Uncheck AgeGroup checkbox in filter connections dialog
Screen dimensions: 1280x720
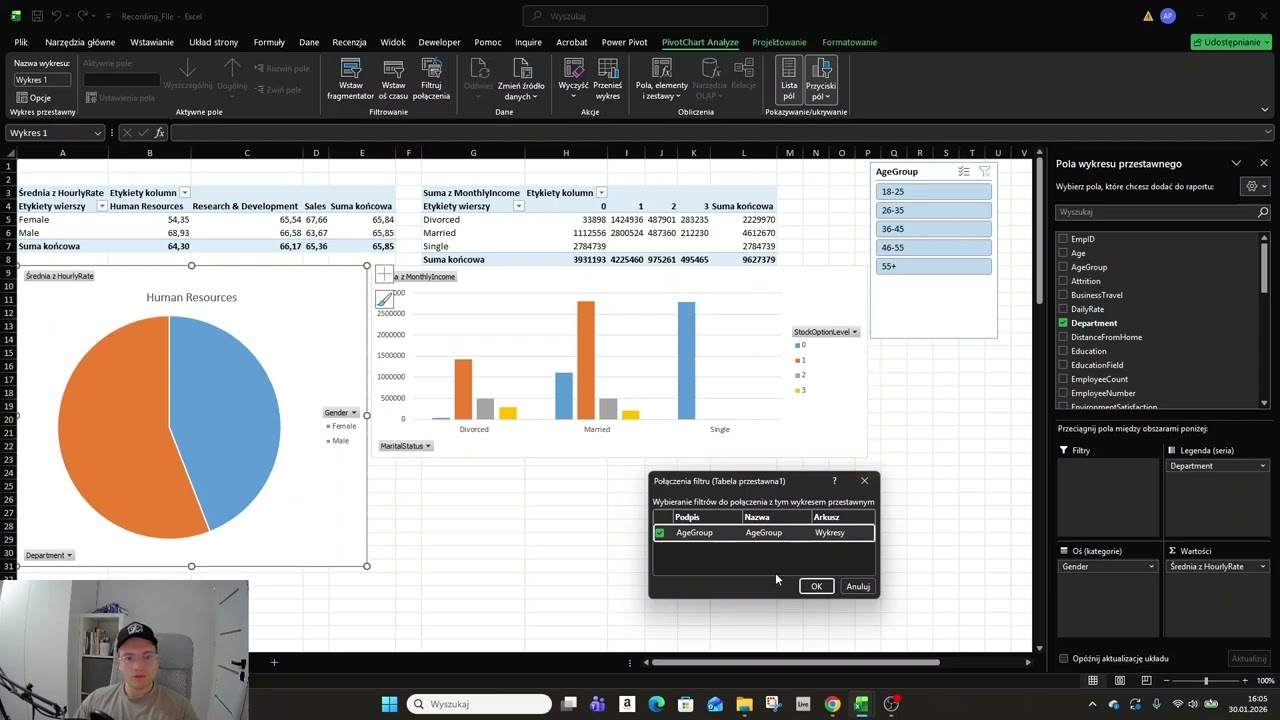(x=660, y=533)
